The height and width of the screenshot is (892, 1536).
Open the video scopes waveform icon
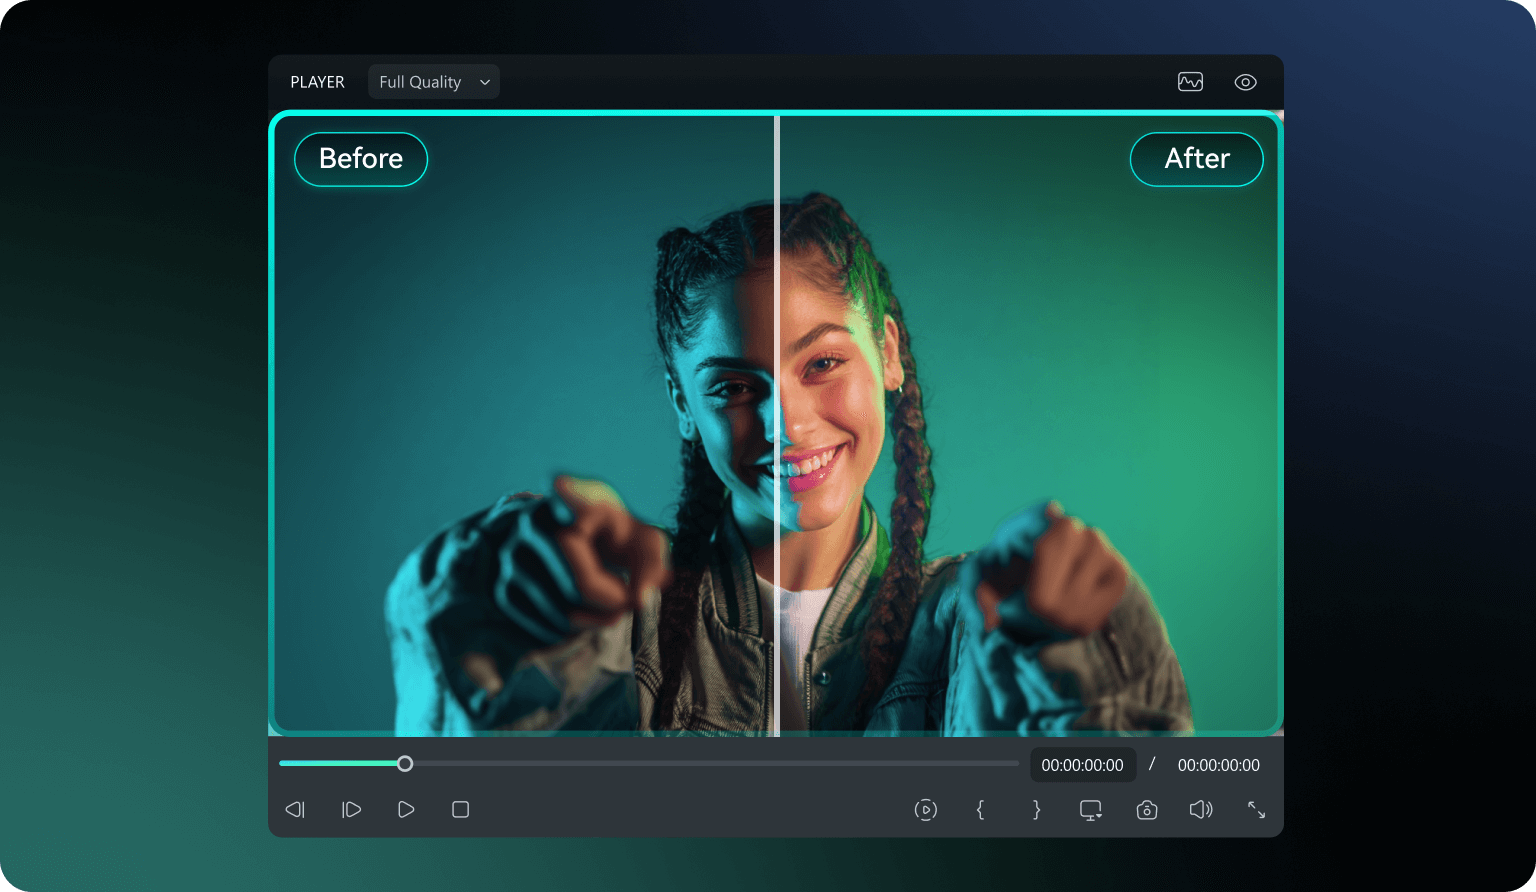click(x=1190, y=82)
